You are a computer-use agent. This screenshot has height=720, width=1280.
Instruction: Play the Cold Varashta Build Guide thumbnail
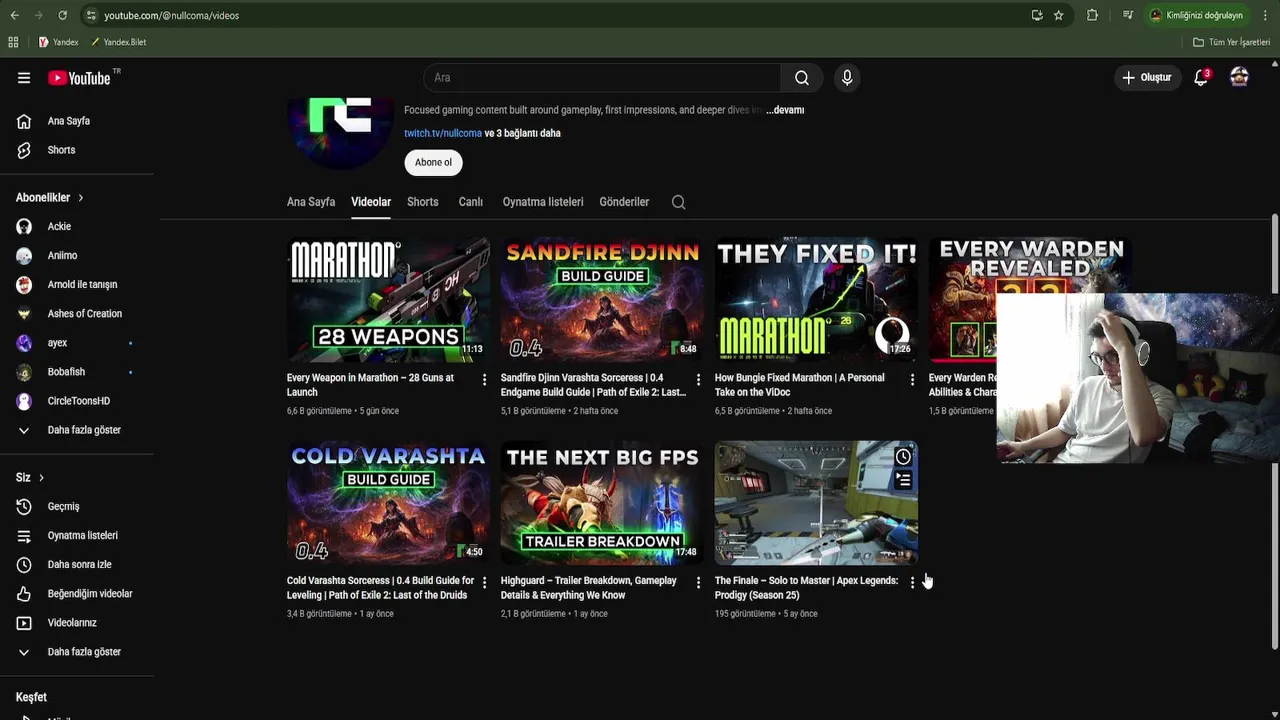point(388,503)
